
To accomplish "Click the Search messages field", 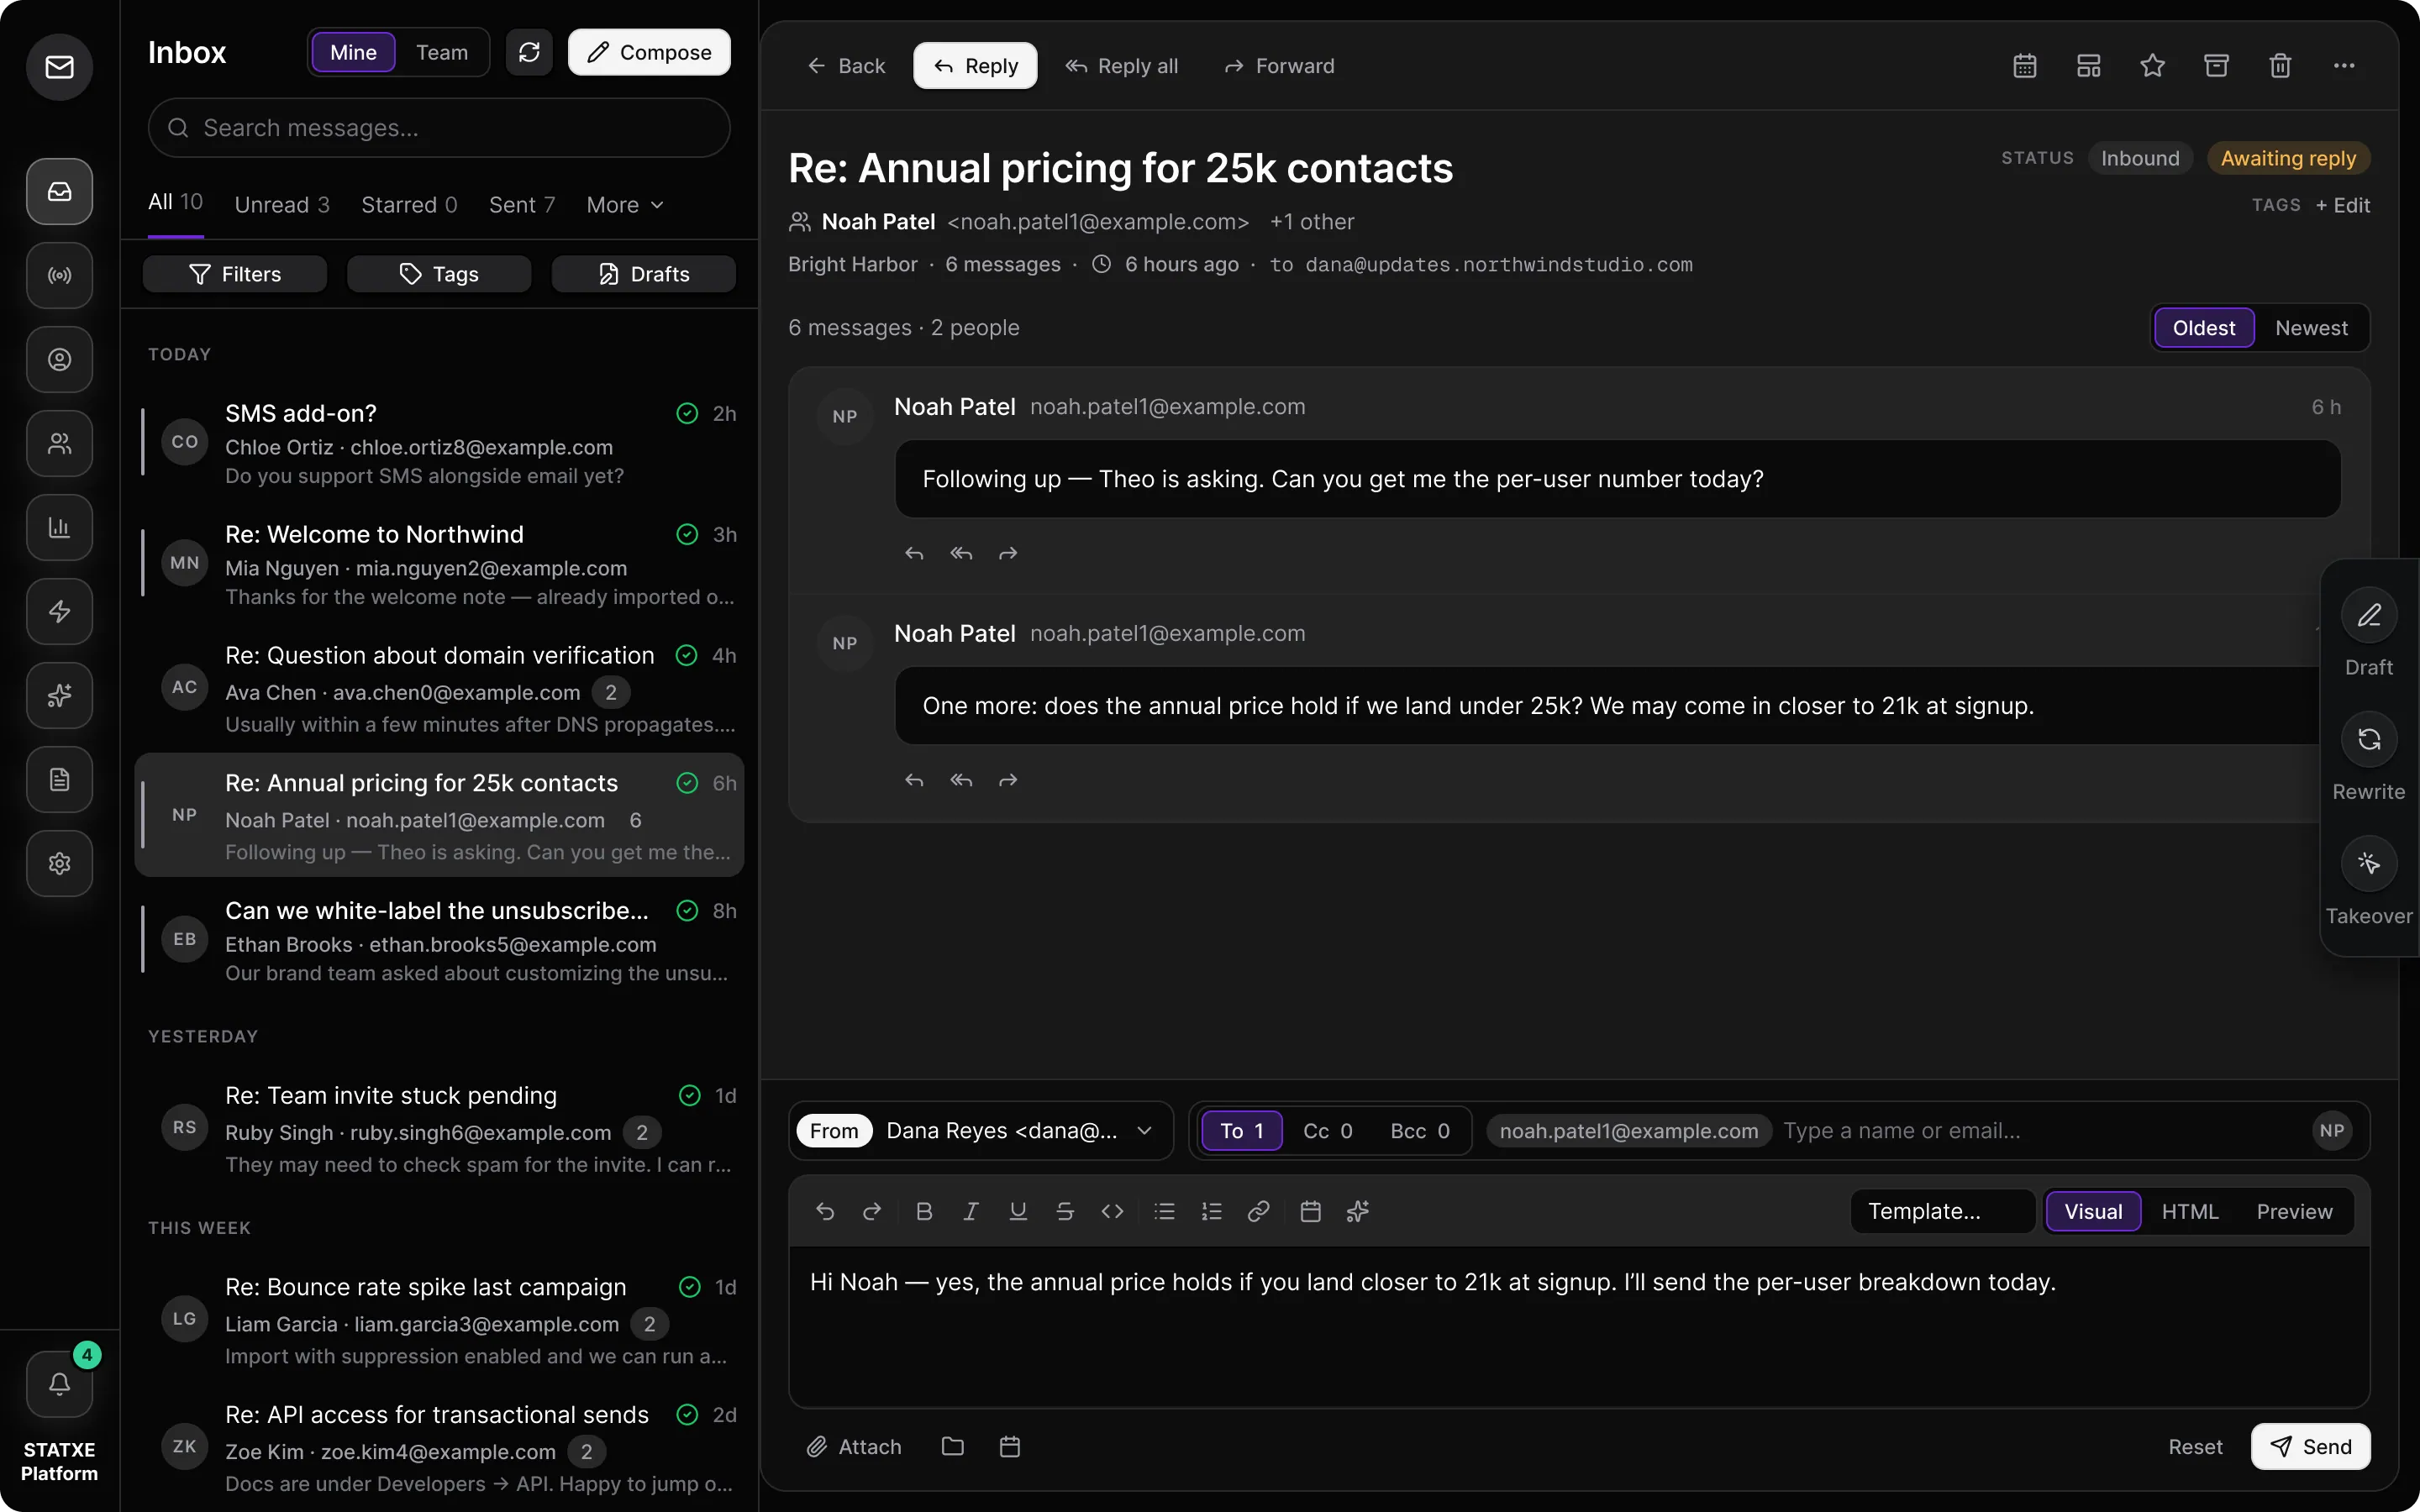I will coord(439,128).
